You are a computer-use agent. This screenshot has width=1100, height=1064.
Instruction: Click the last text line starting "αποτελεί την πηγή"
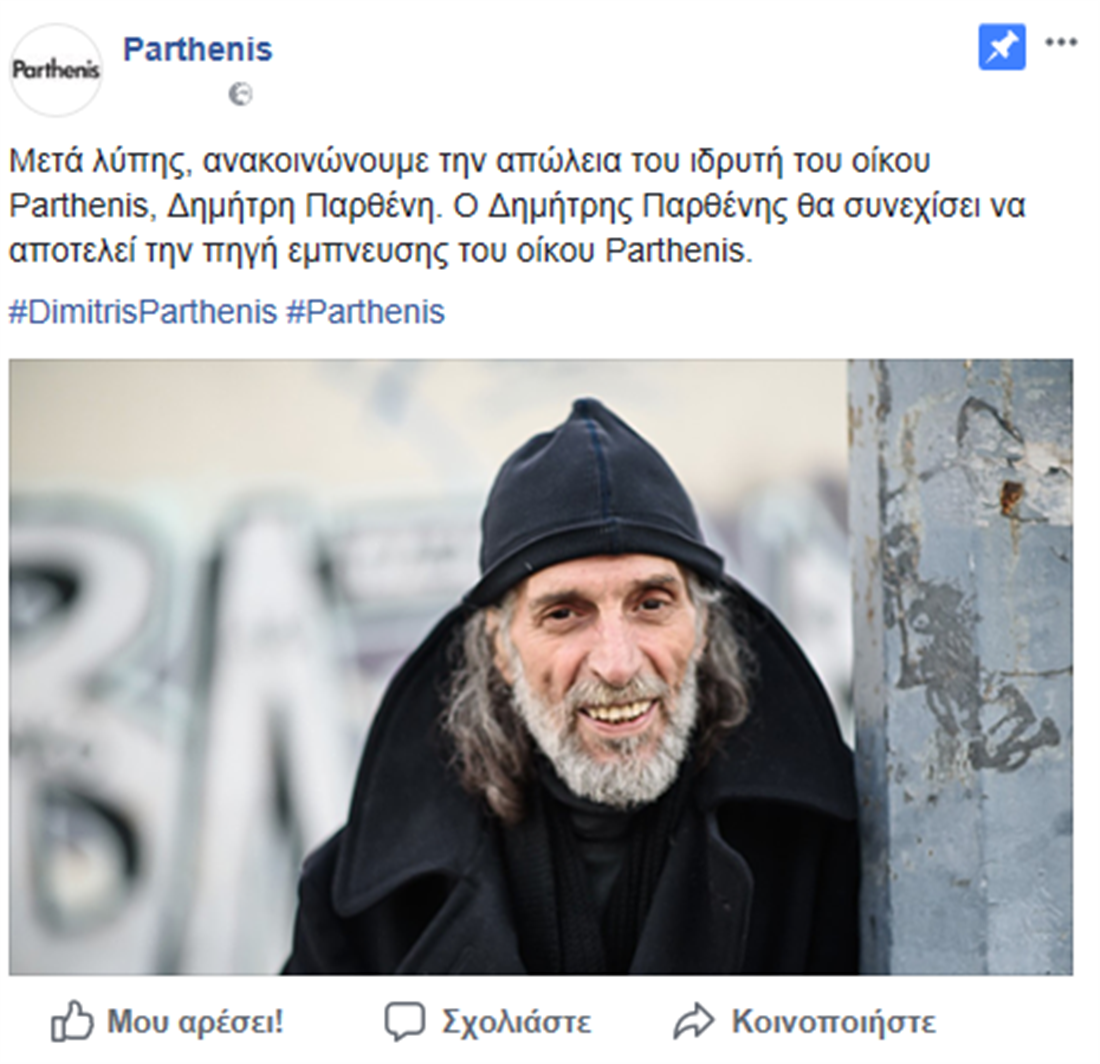click(380, 251)
